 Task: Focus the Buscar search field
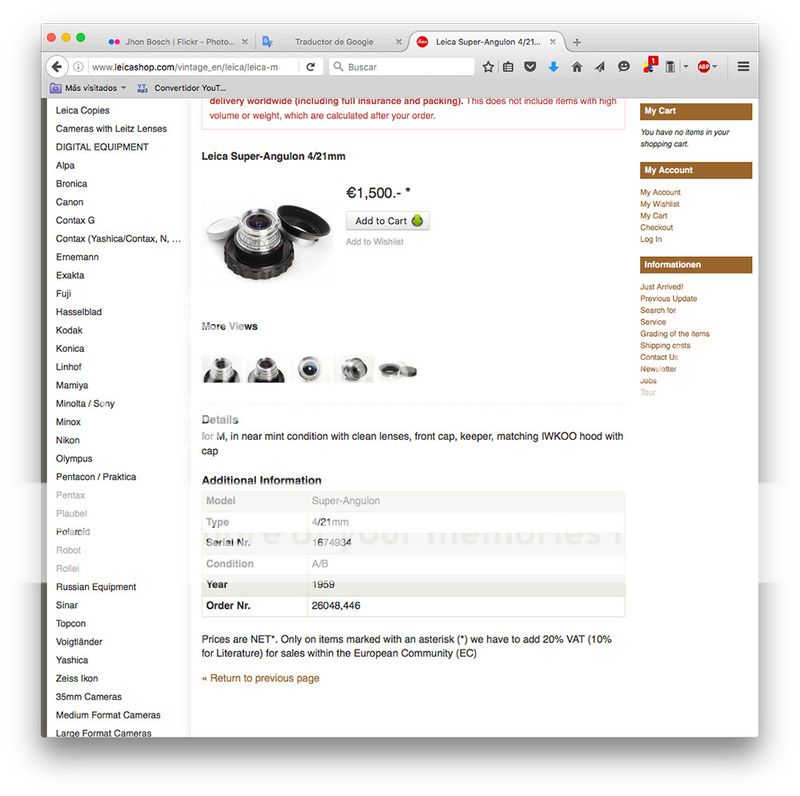[x=402, y=67]
